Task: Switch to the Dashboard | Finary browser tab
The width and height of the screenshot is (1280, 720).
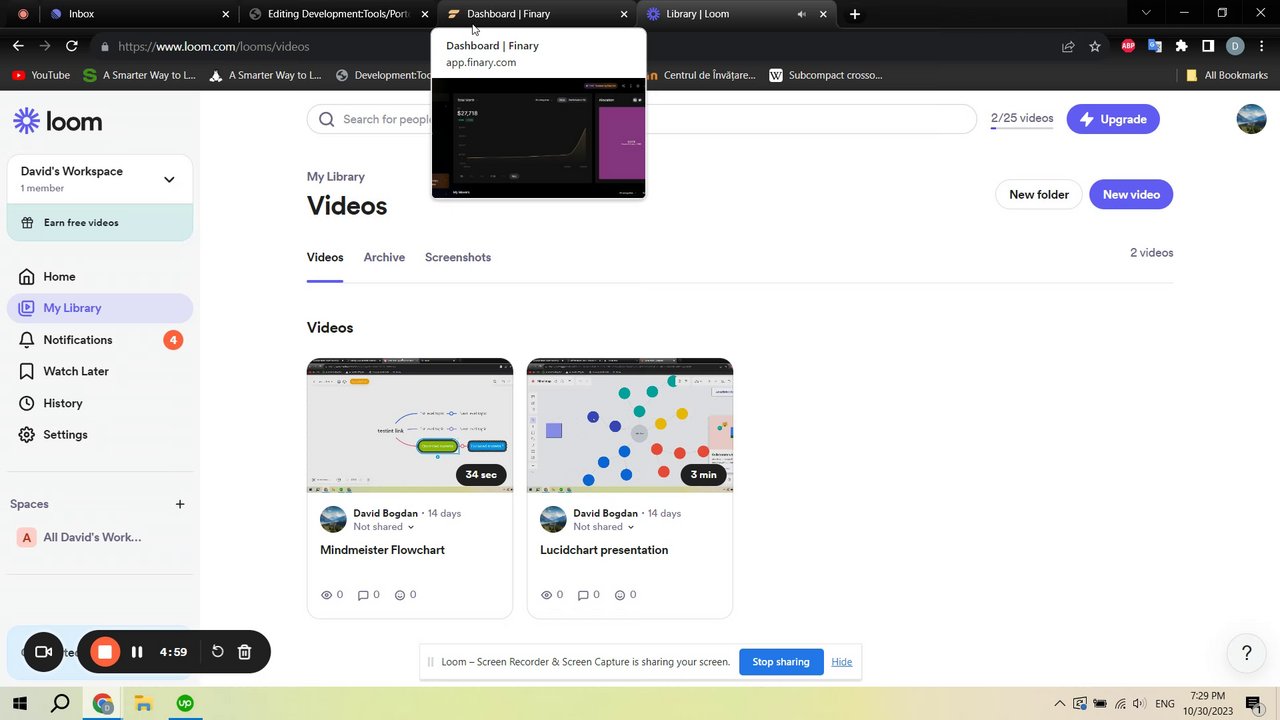Action: (538, 14)
